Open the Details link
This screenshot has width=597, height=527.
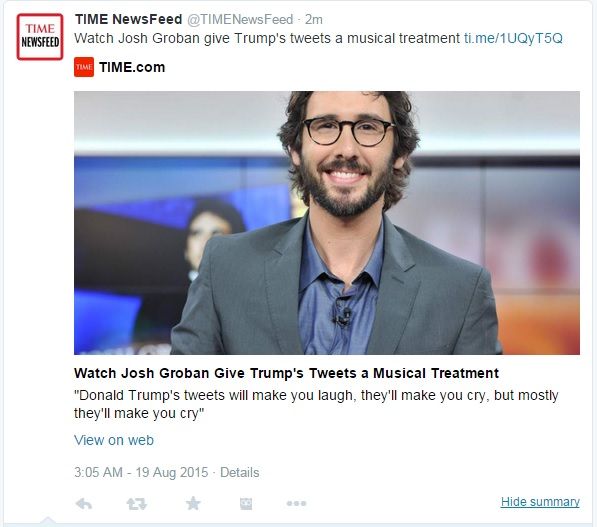pos(239,473)
